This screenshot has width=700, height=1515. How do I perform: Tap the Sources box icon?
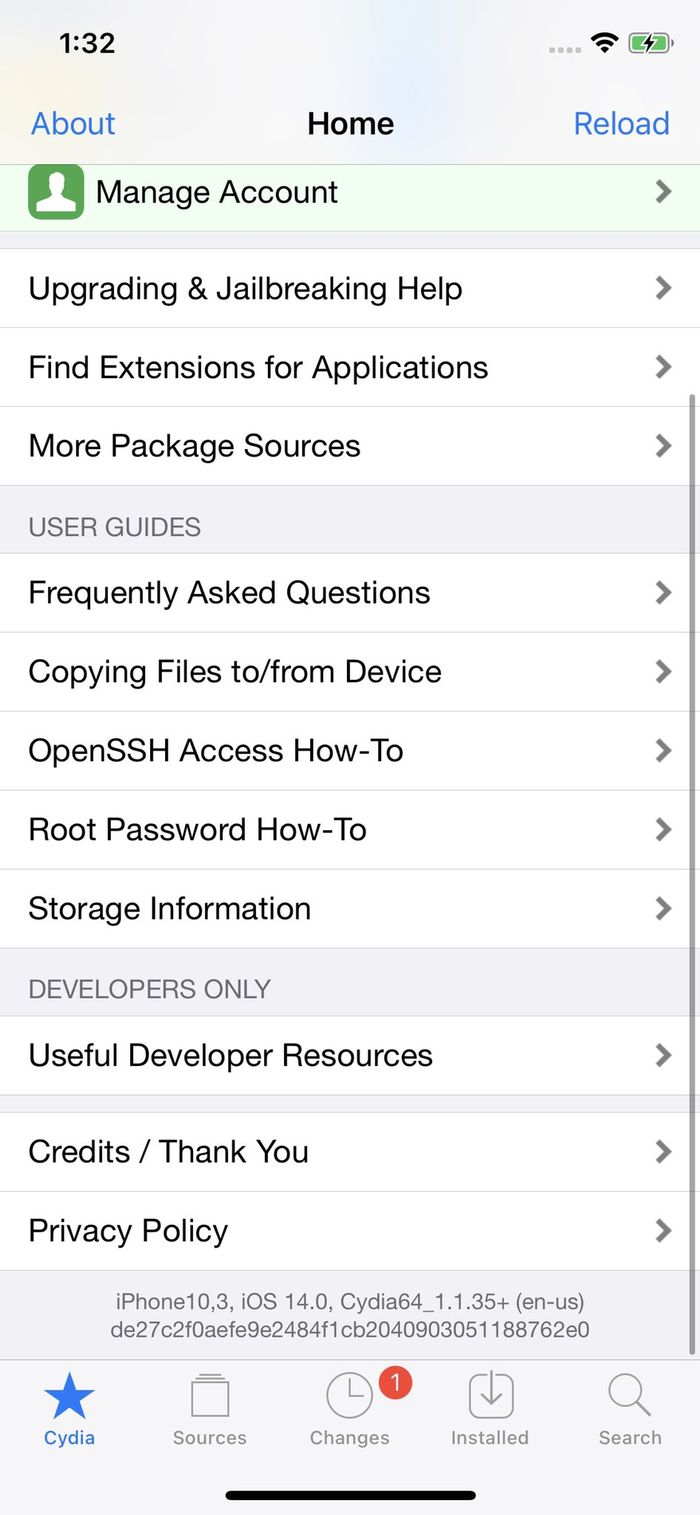click(x=209, y=1396)
